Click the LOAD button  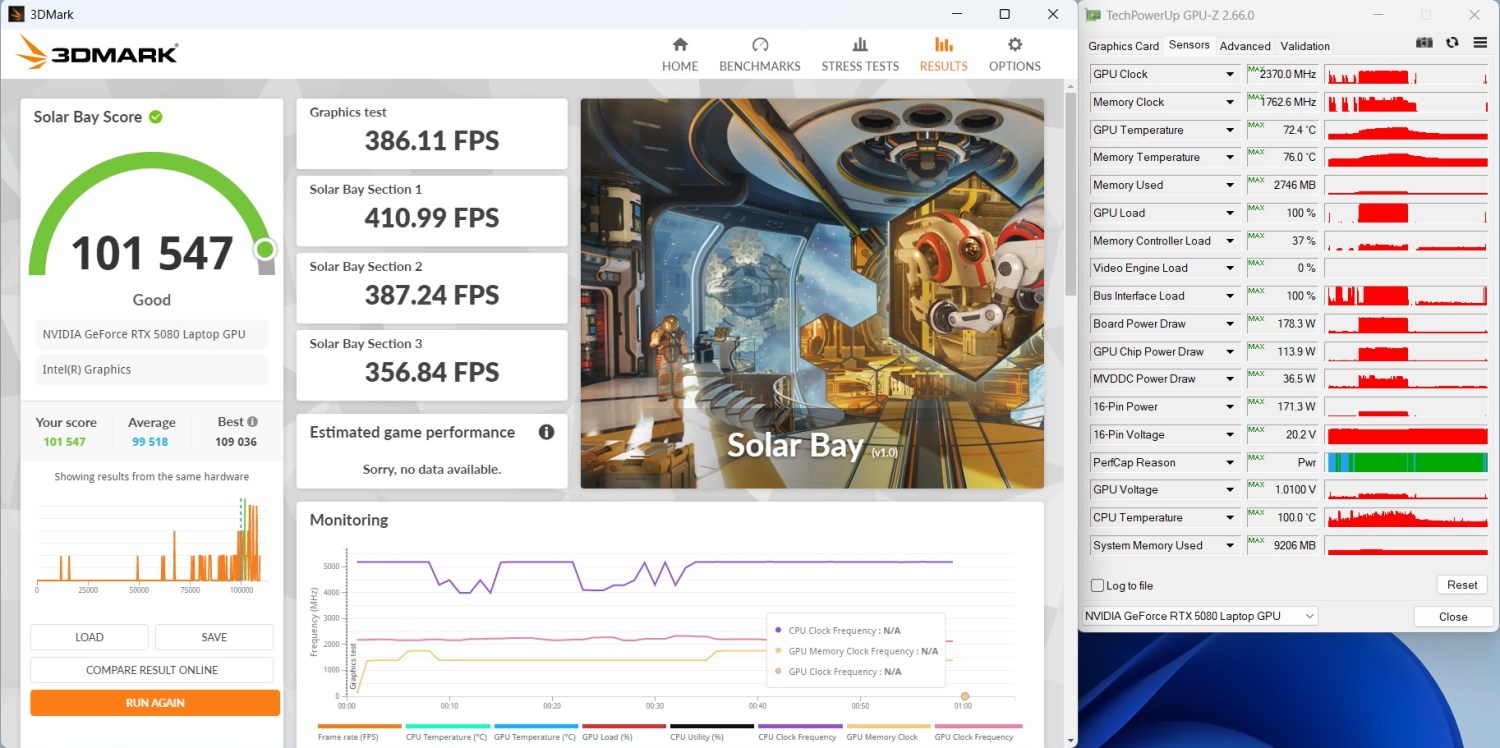click(89, 637)
